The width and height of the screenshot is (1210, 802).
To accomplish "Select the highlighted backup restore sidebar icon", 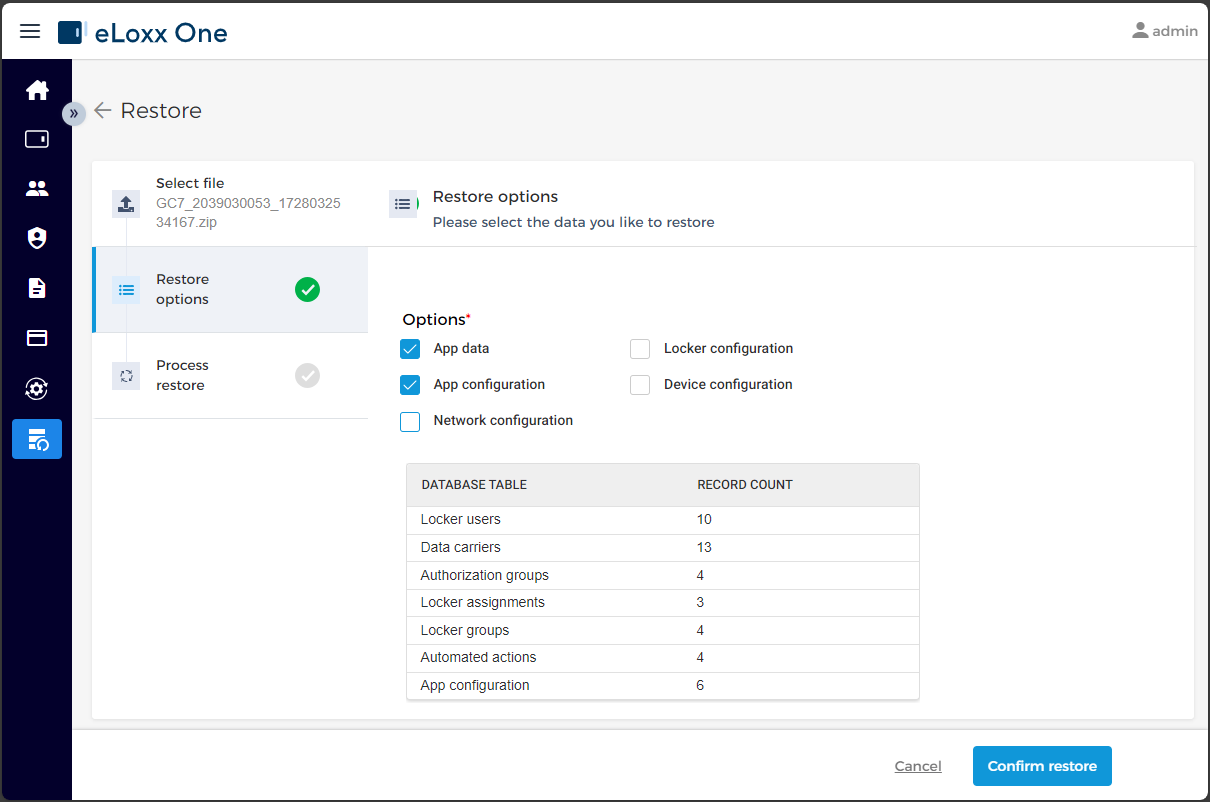I will click(x=37, y=439).
